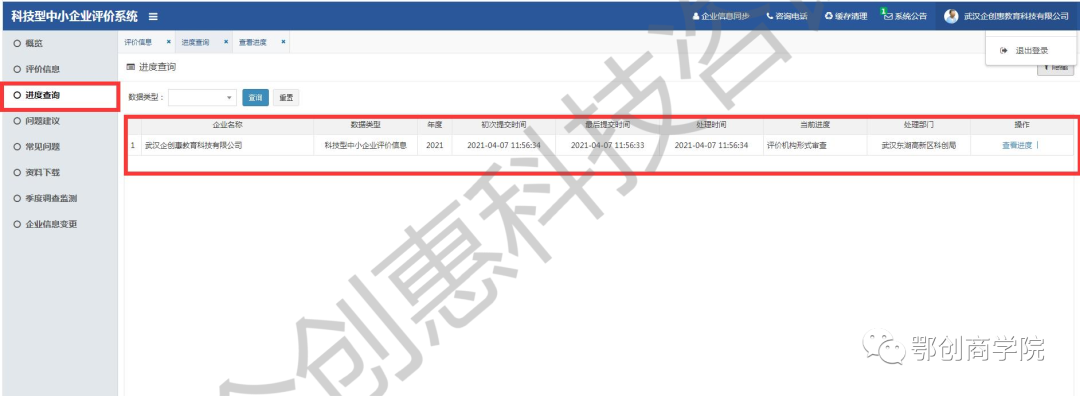The width and height of the screenshot is (1080, 396).
Task: Switch to the 评价信息 tab
Action: (138, 42)
